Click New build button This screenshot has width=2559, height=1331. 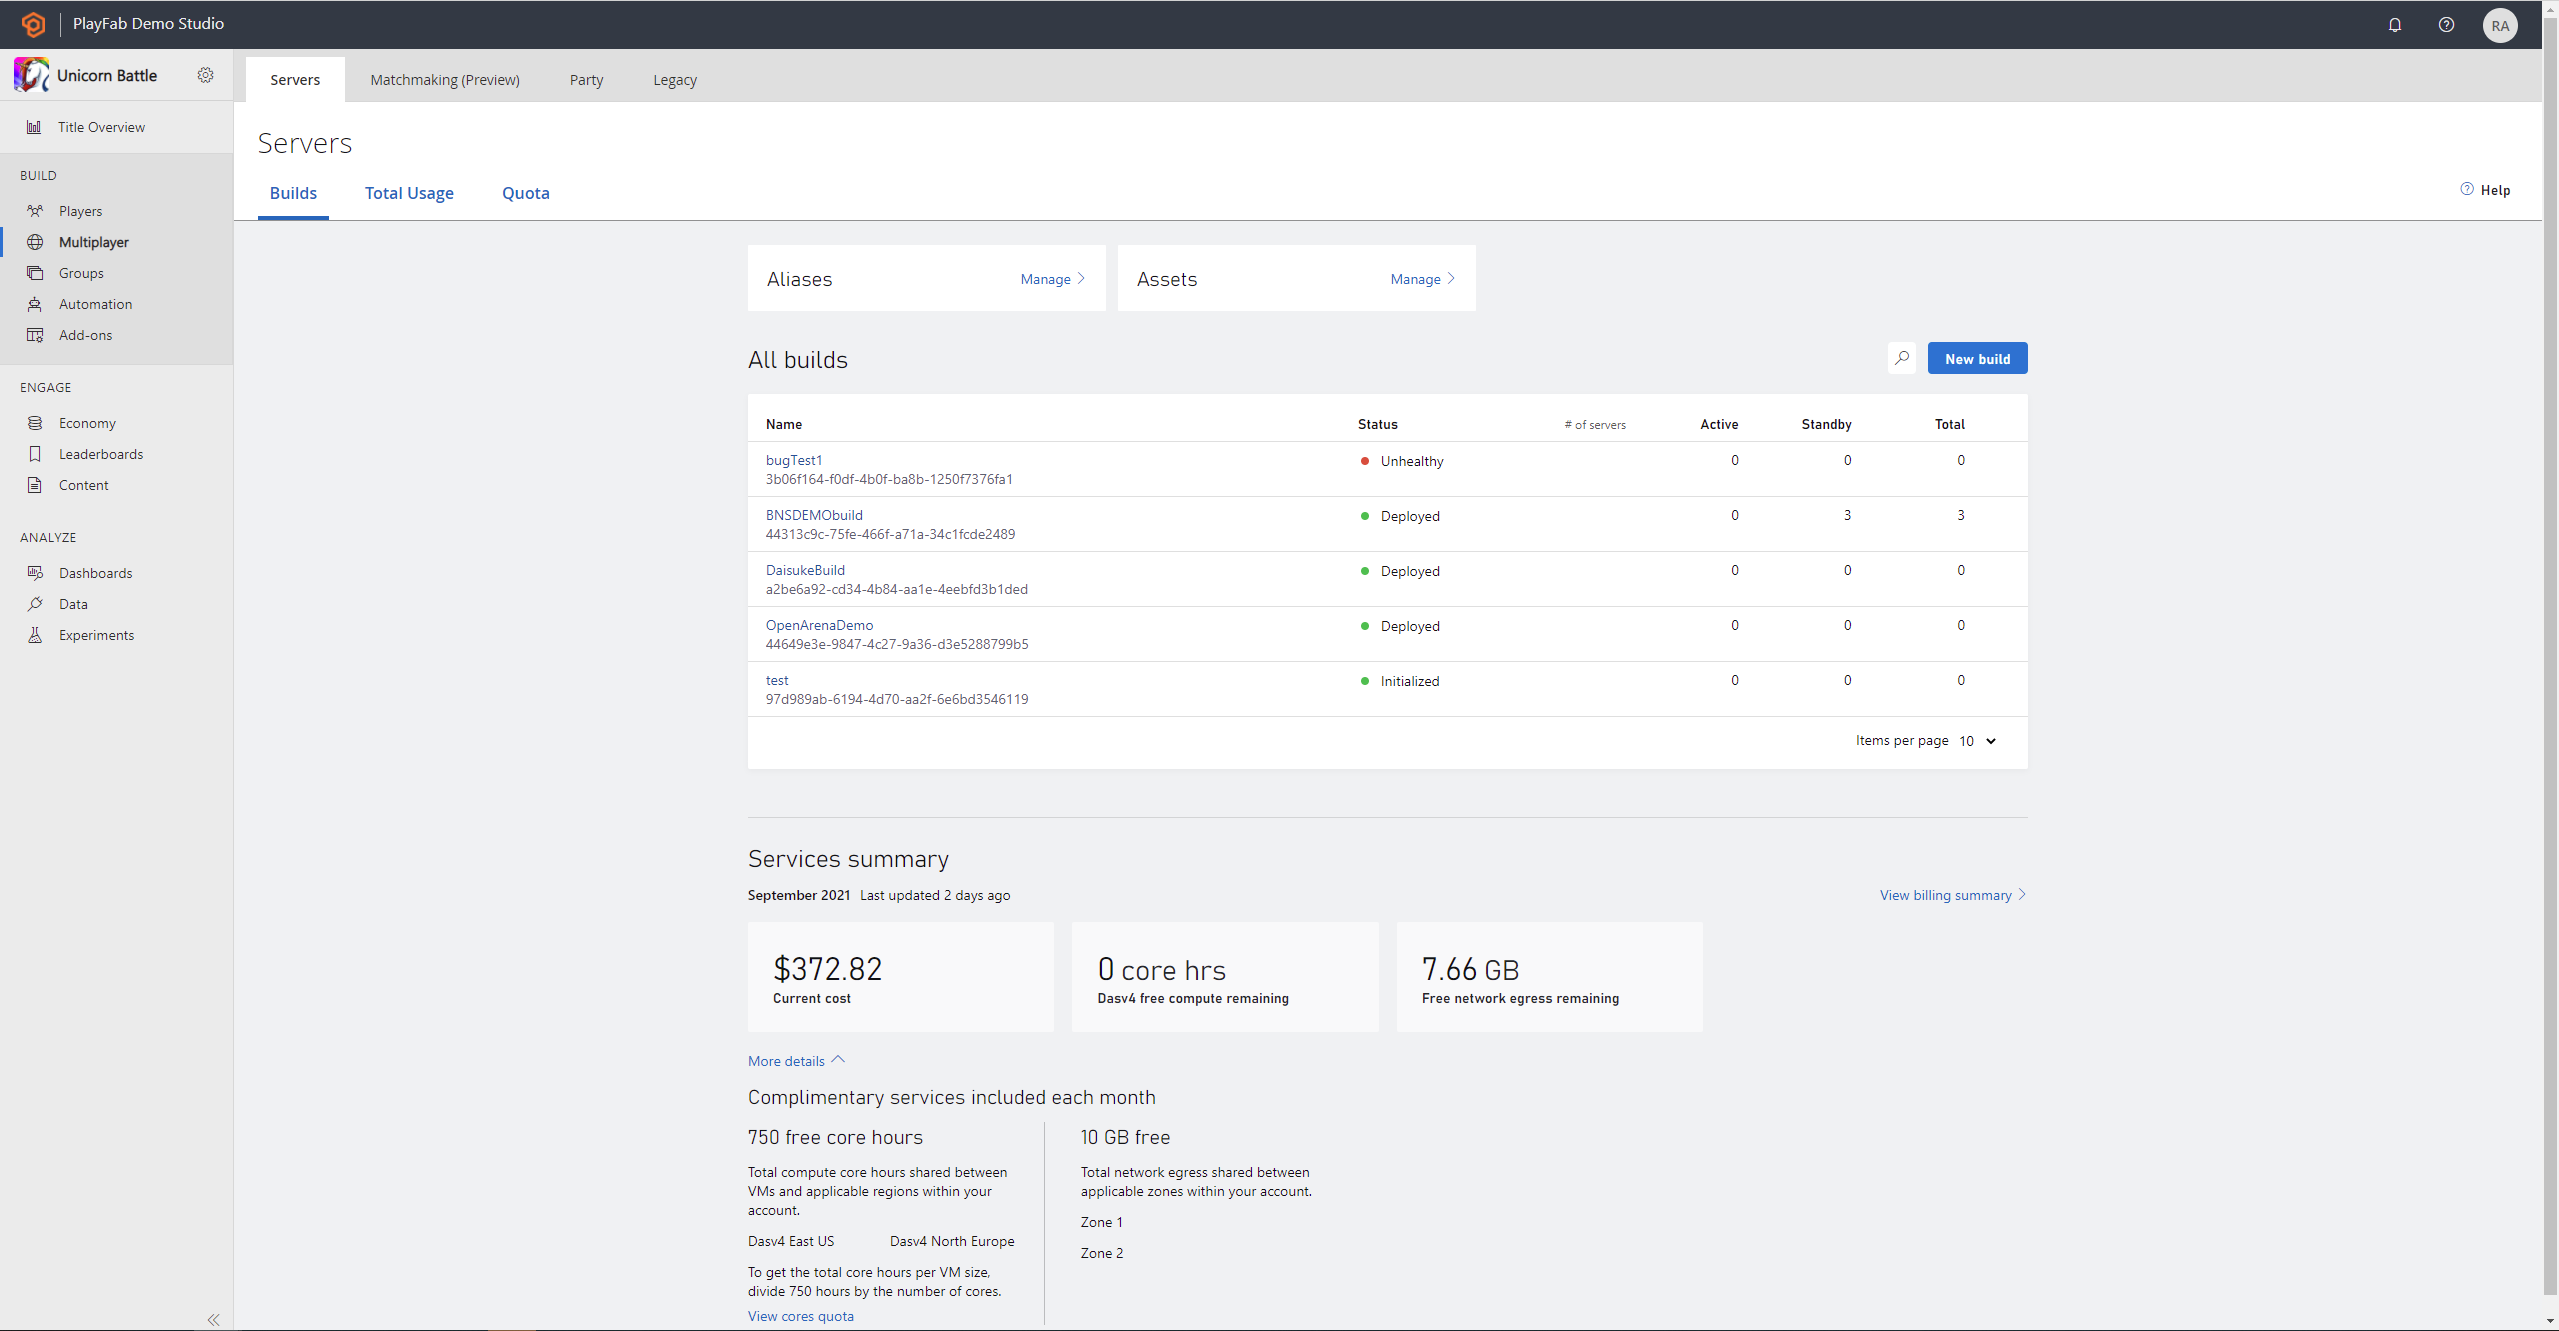pos(1977,359)
